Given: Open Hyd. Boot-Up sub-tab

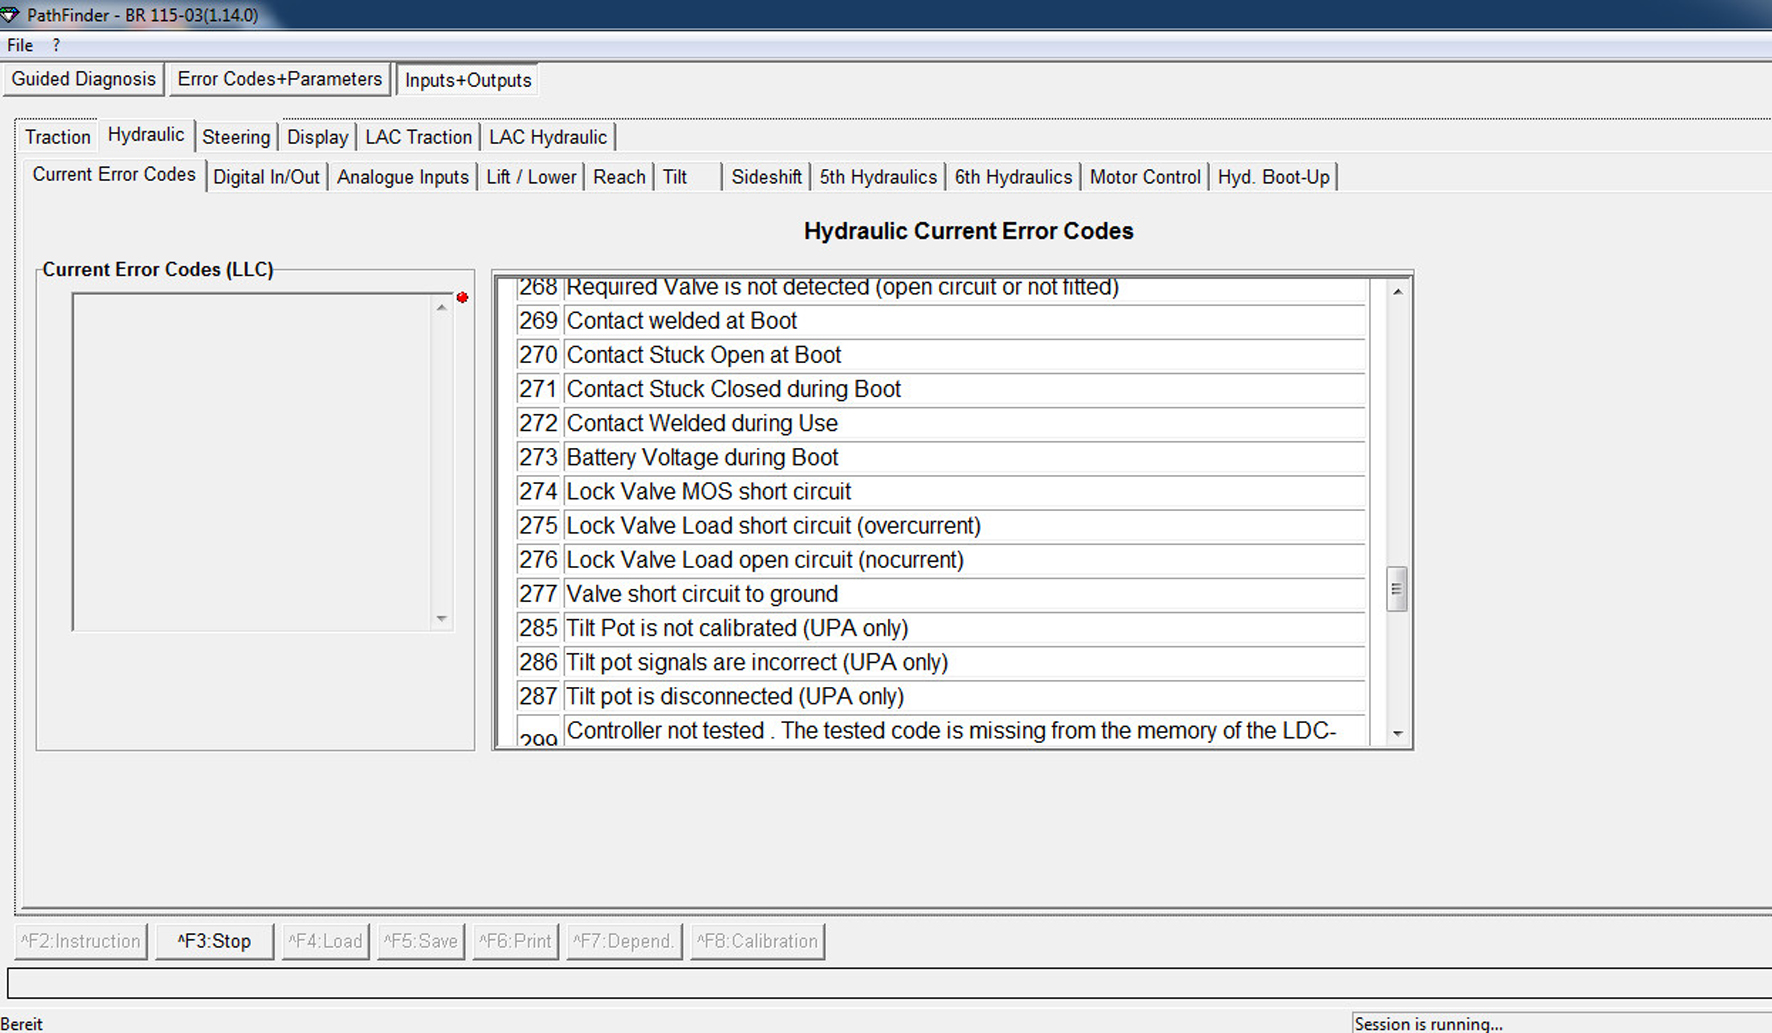Looking at the screenshot, I should click(1273, 177).
